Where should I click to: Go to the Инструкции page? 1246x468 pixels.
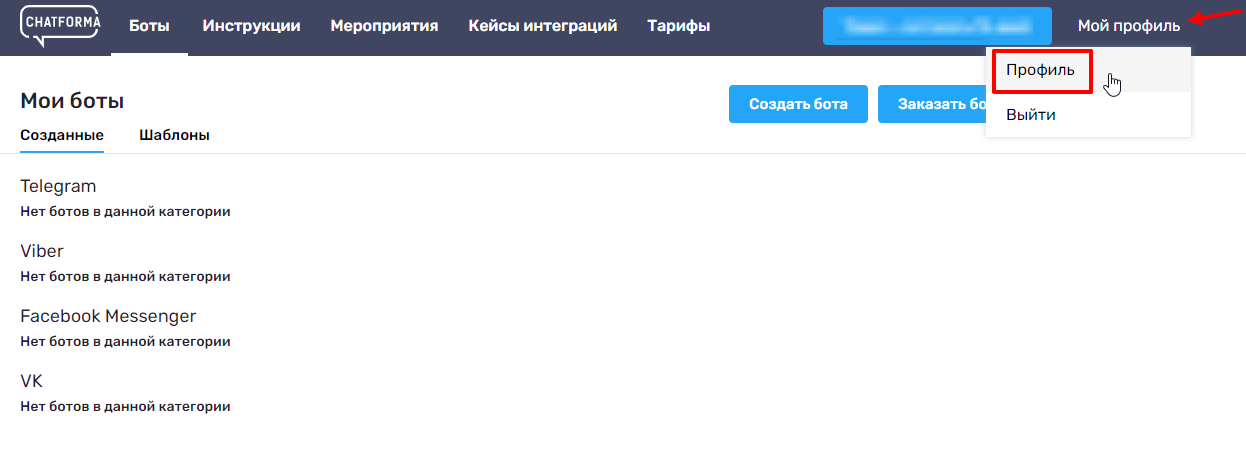pyautogui.click(x=251, y=26)
